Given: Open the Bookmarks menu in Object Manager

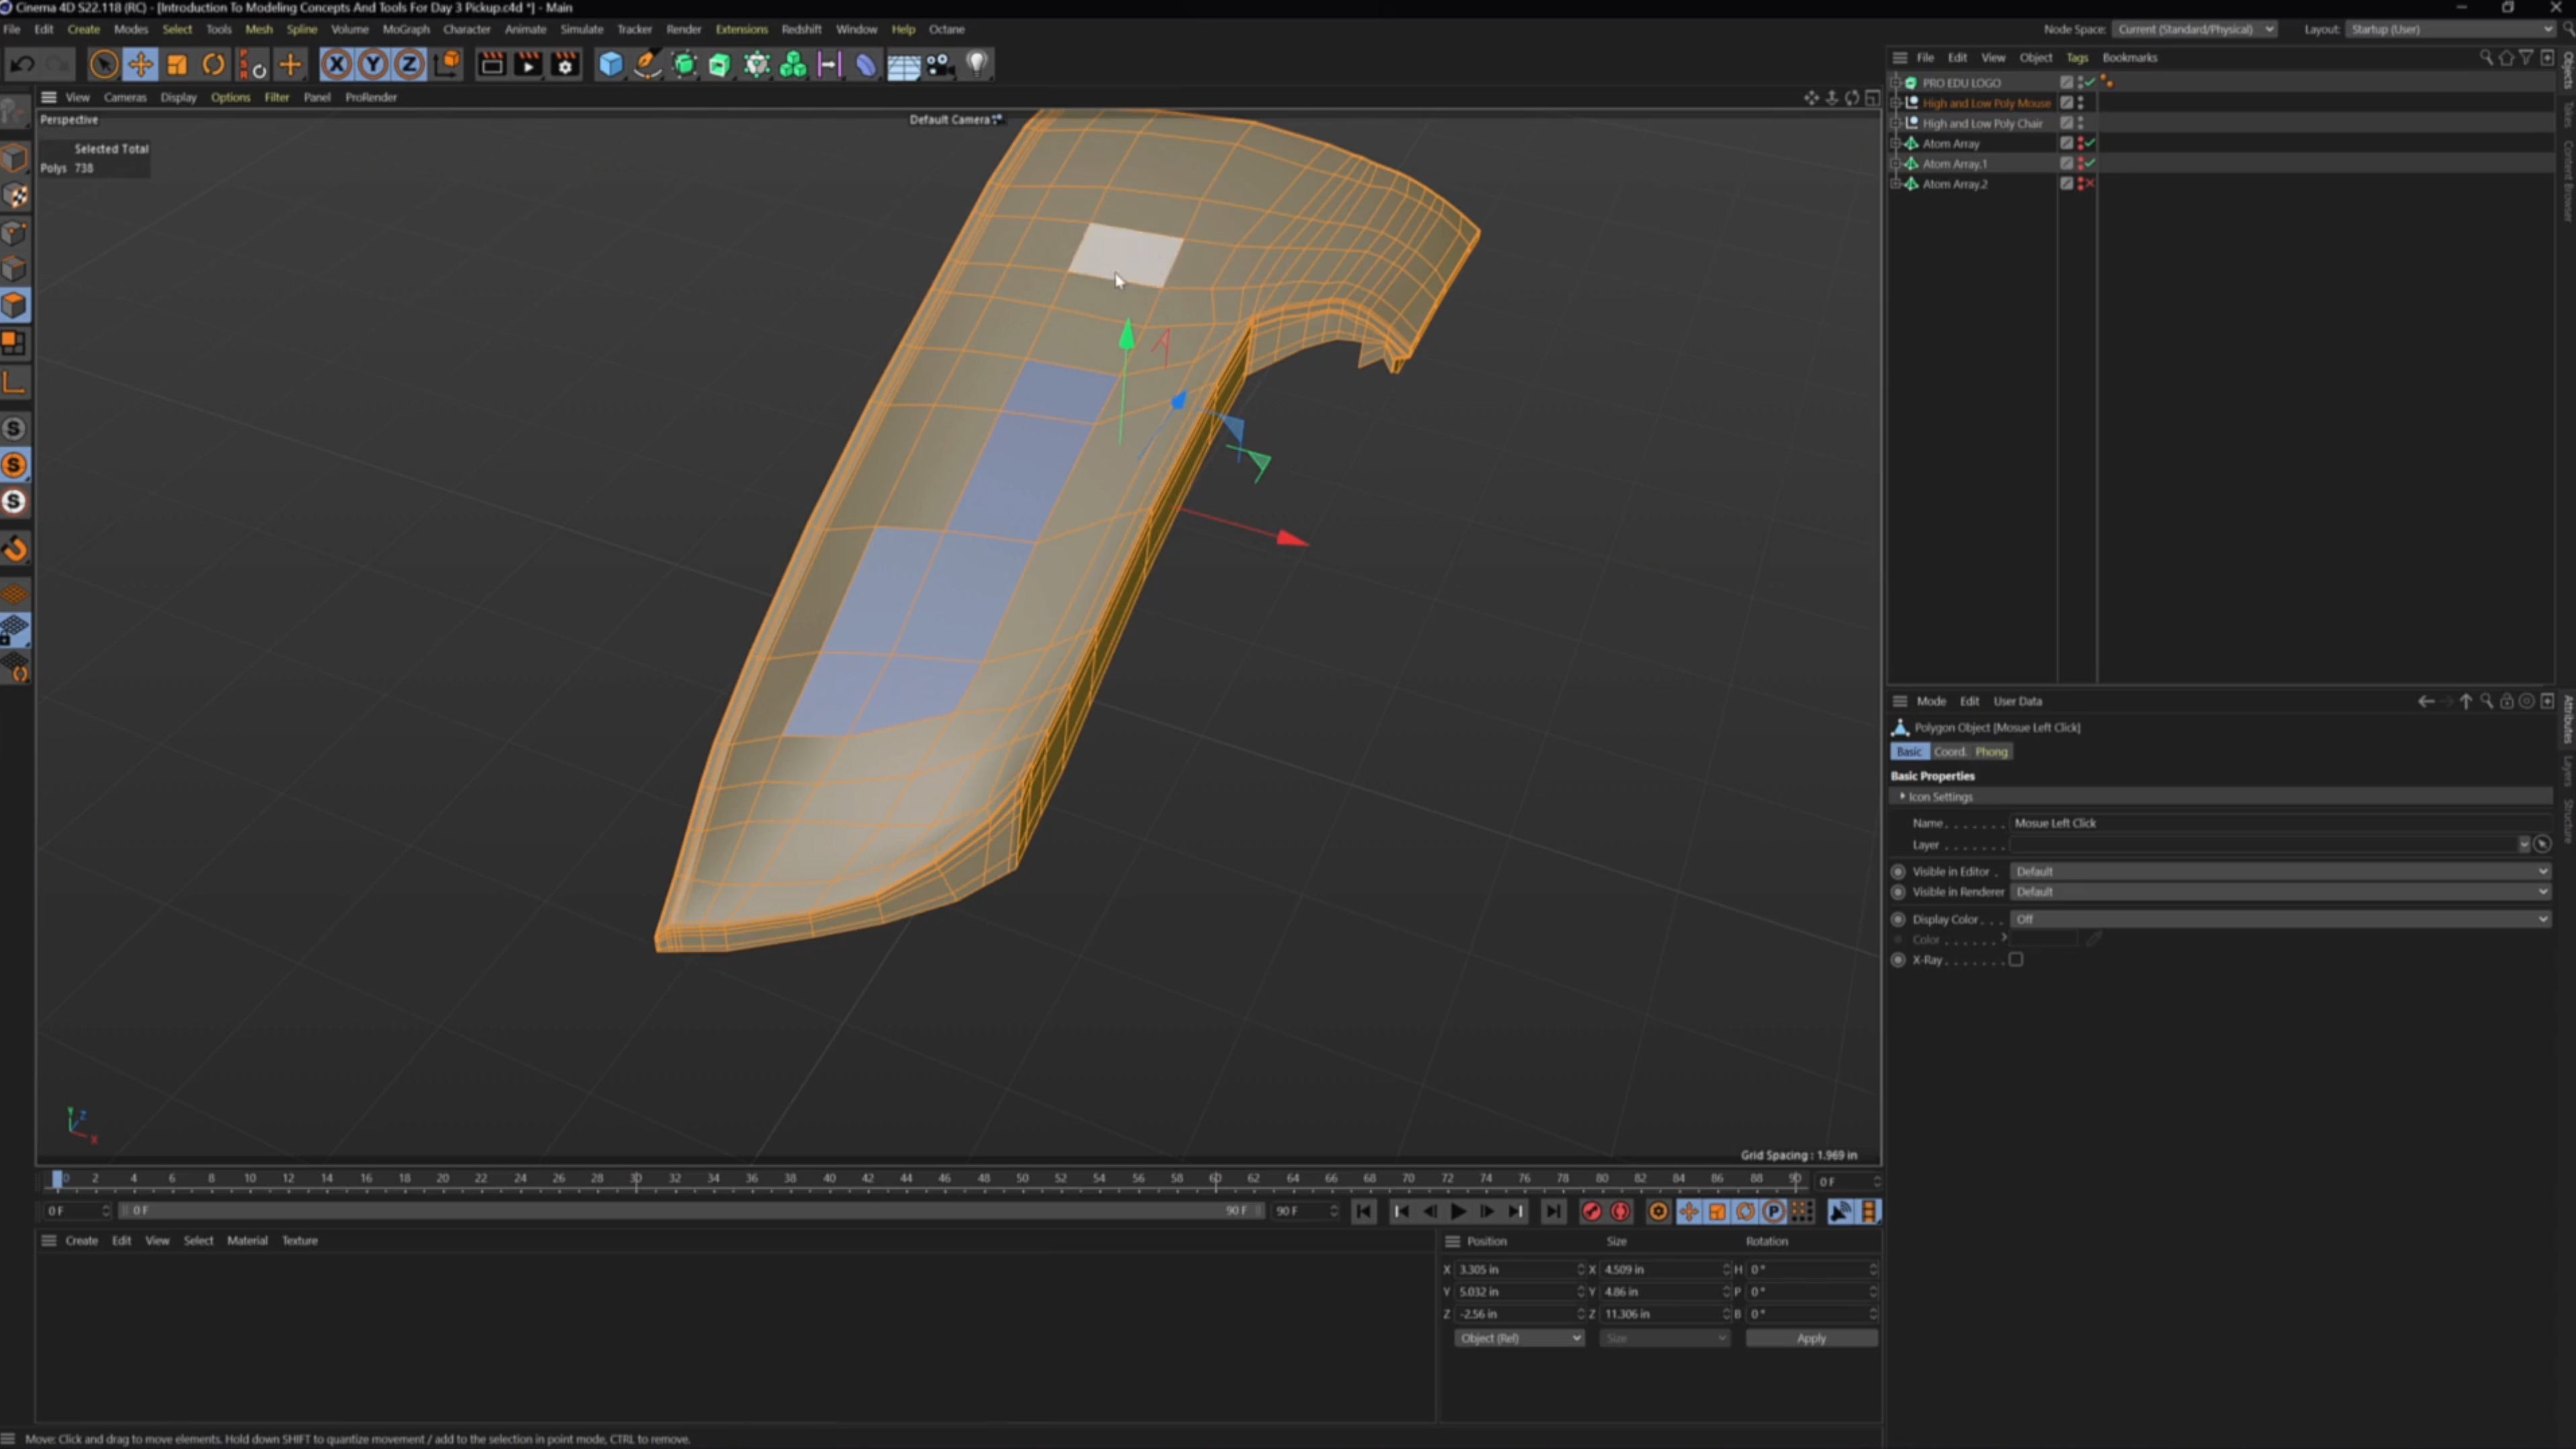Looking at the screenshot, I should tap(2130, 57).
